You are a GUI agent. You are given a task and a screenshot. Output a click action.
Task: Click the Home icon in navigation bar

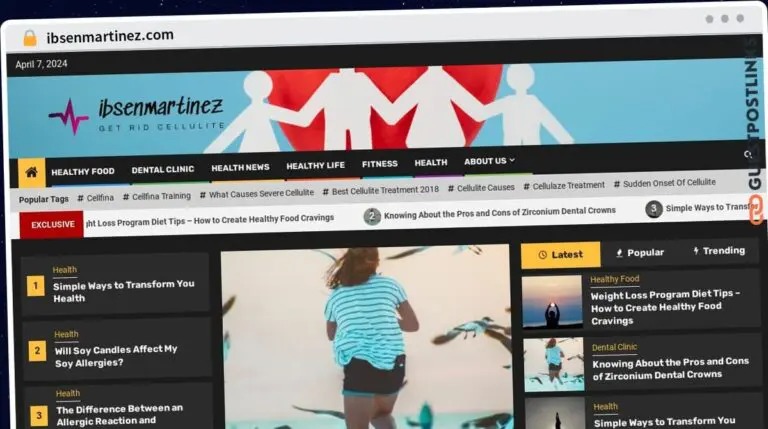32,172
